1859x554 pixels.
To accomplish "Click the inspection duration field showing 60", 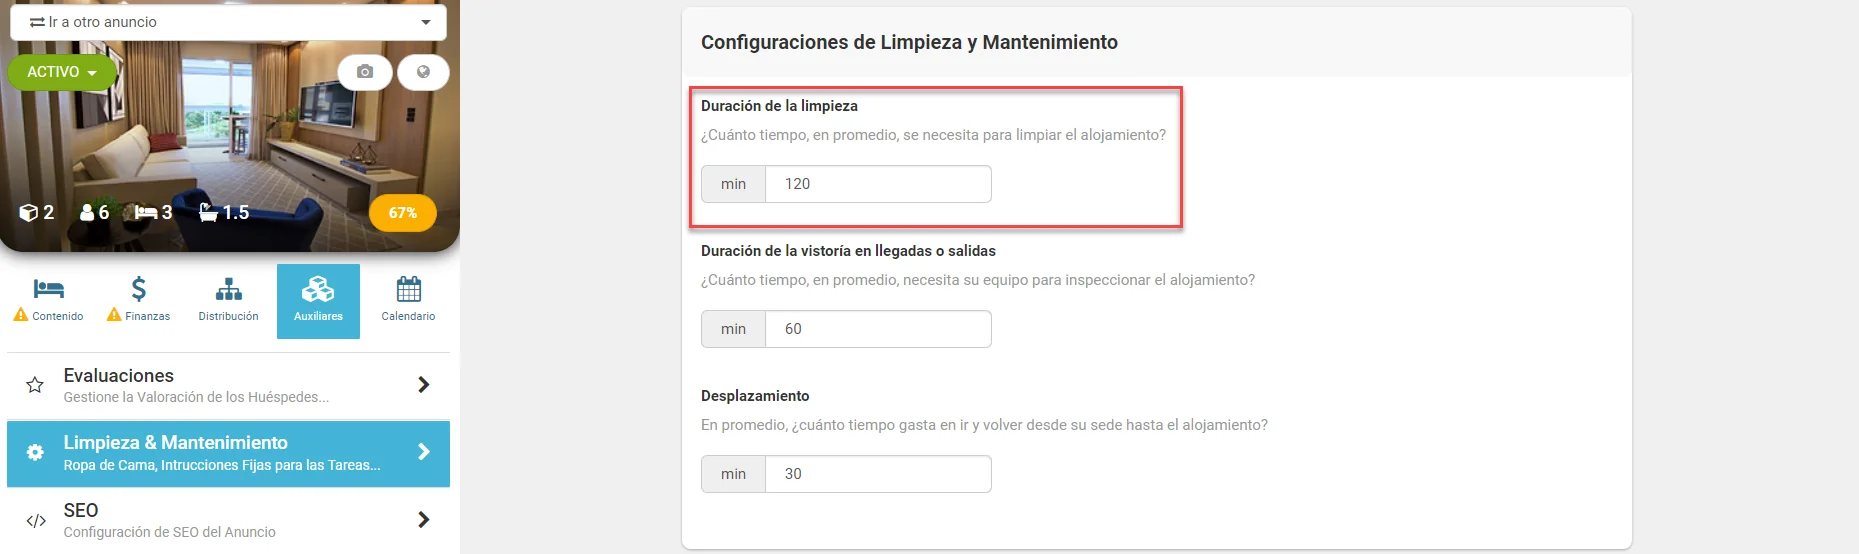I will click(x=878, y=329).
